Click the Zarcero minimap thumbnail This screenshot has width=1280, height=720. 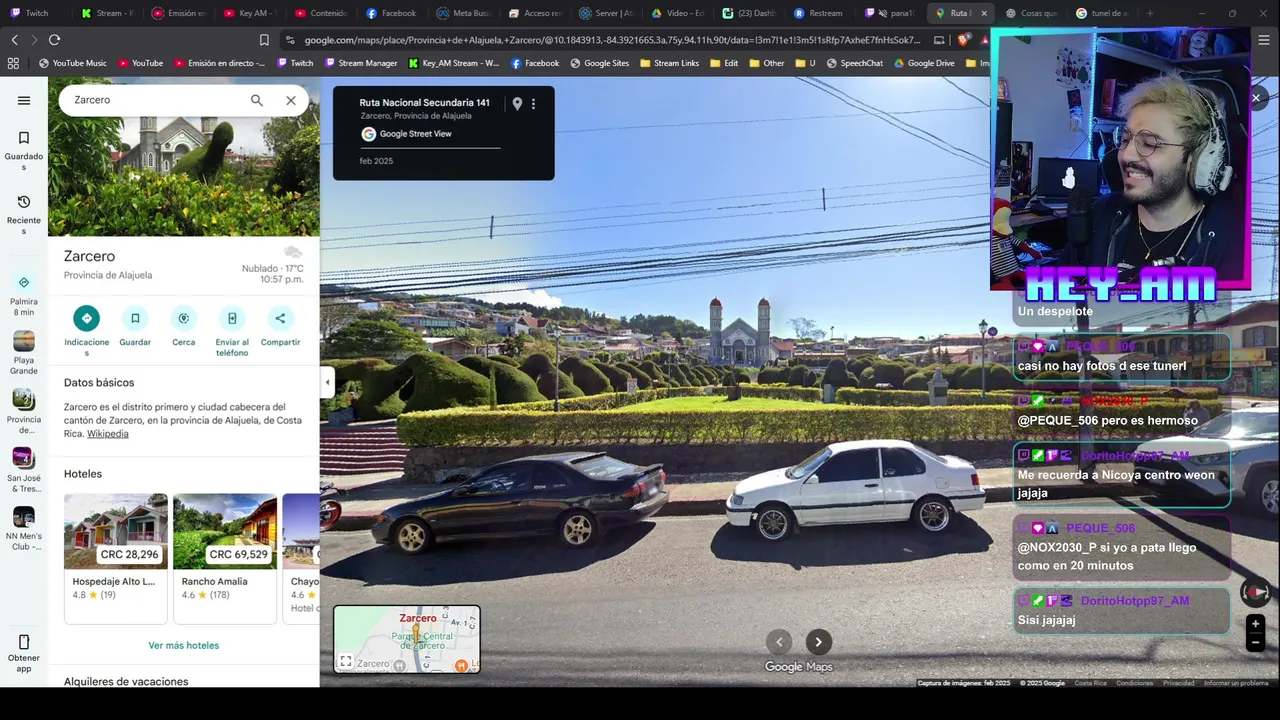click(407, 639)
